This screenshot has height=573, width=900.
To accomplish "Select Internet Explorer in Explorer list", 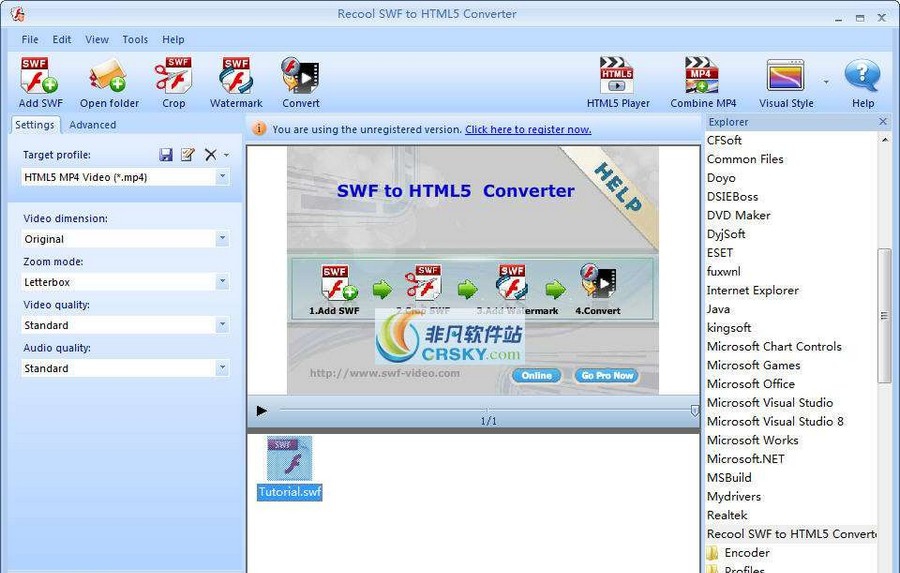I will coord(752,291).
